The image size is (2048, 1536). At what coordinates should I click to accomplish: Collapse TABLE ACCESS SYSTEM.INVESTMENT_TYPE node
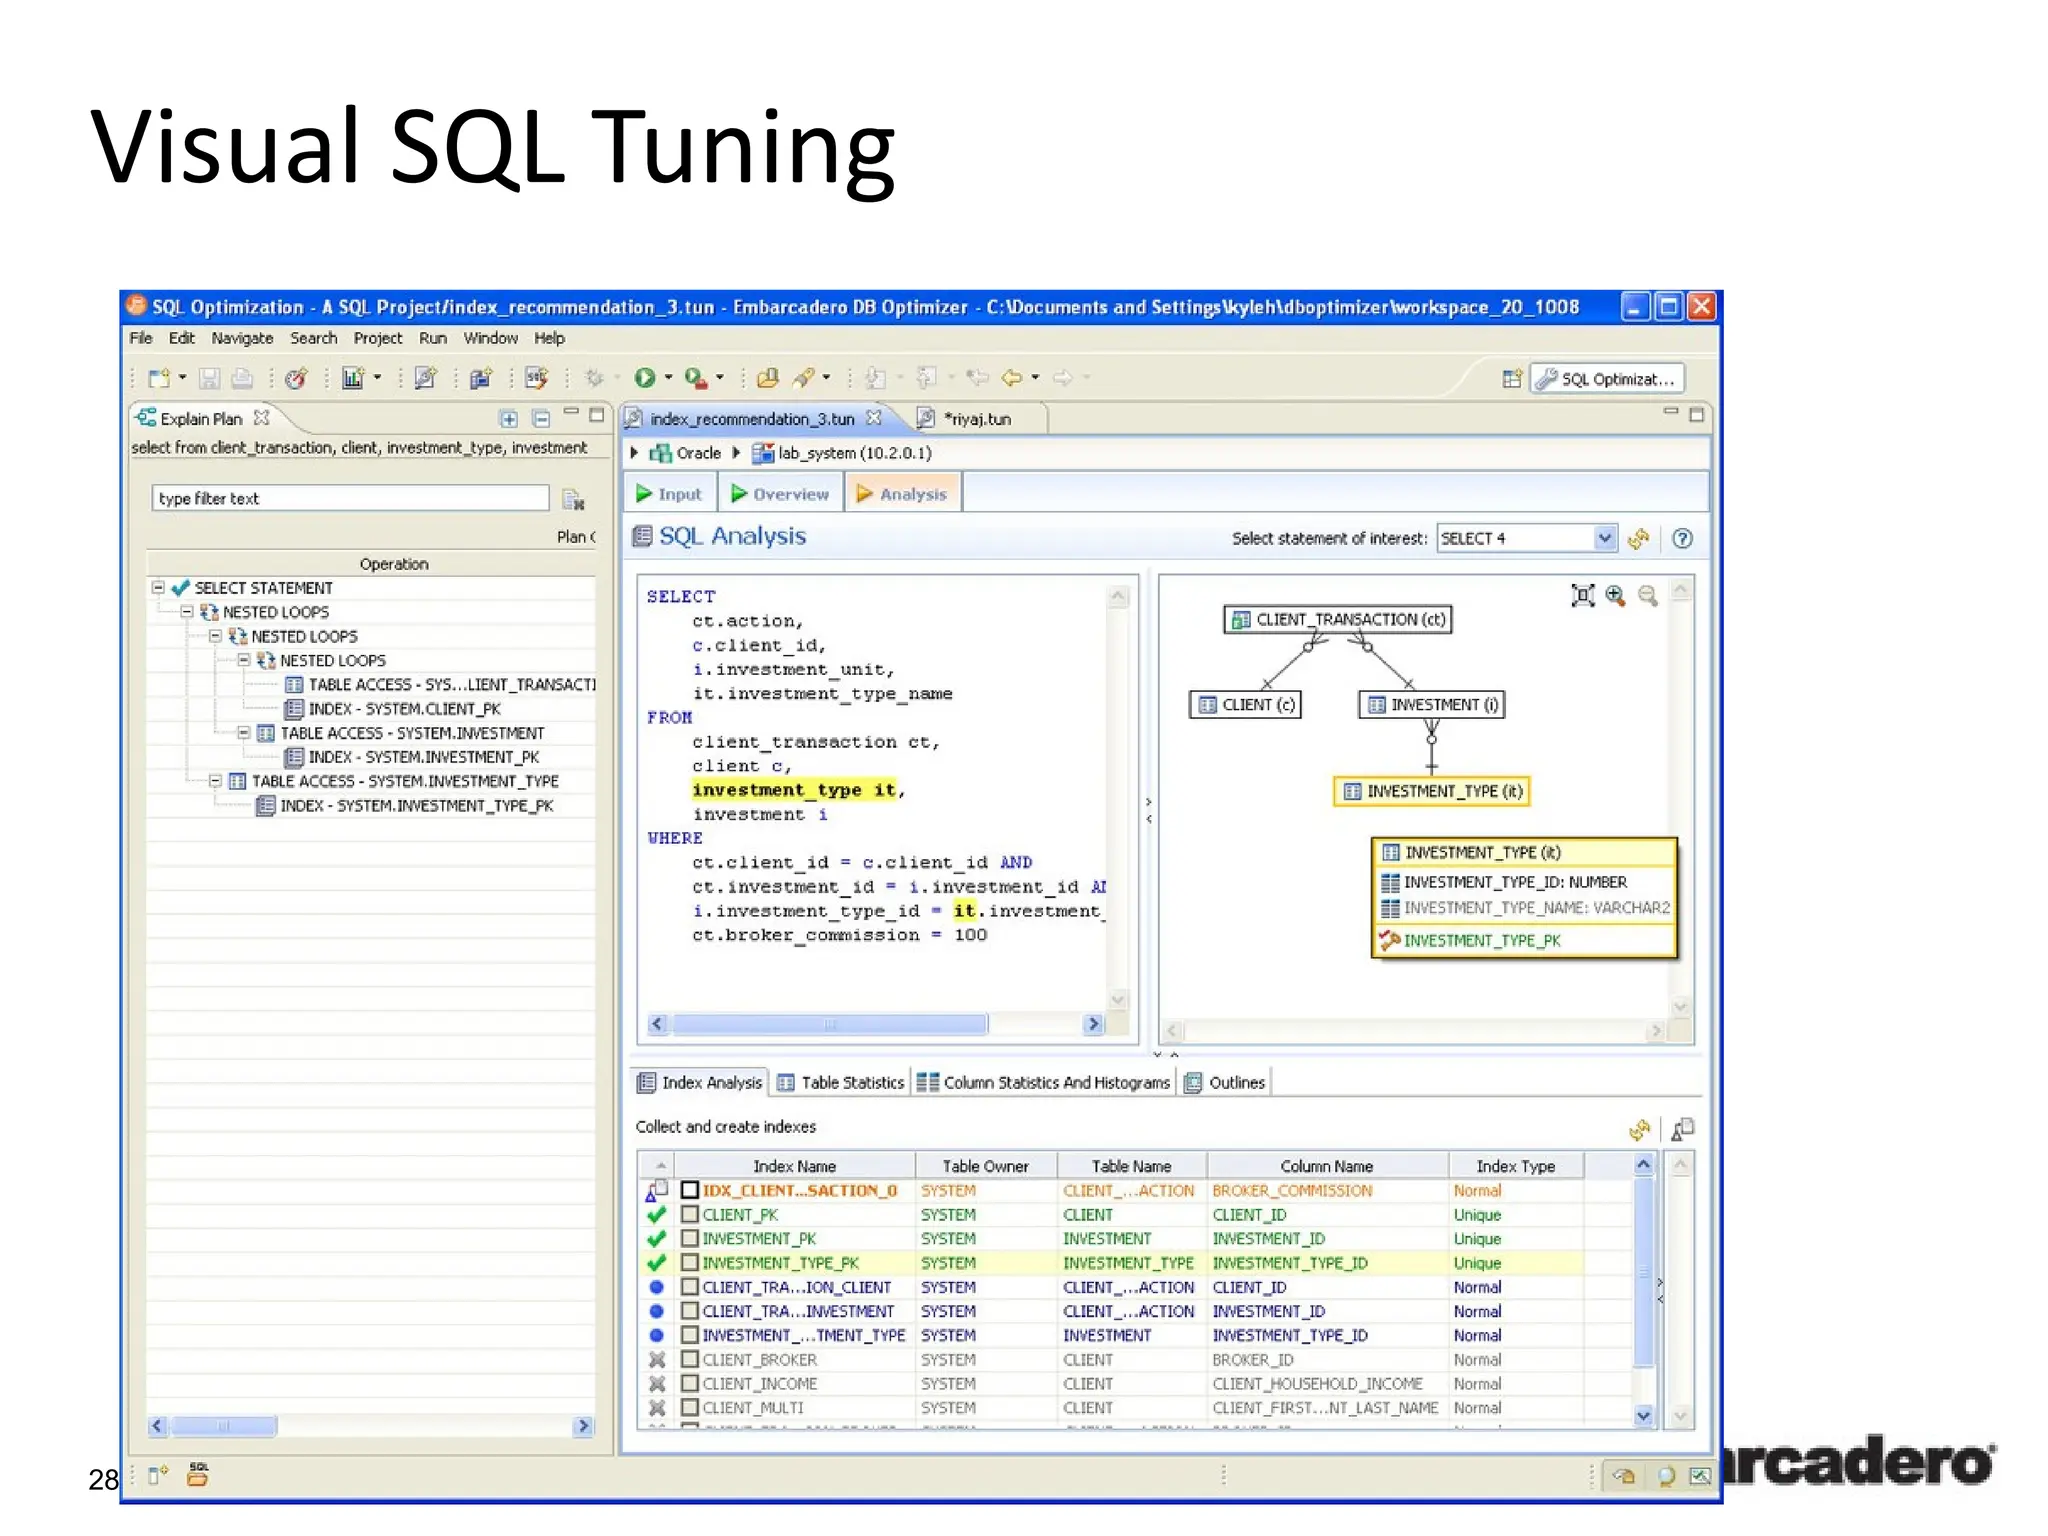tap(215, 780)
